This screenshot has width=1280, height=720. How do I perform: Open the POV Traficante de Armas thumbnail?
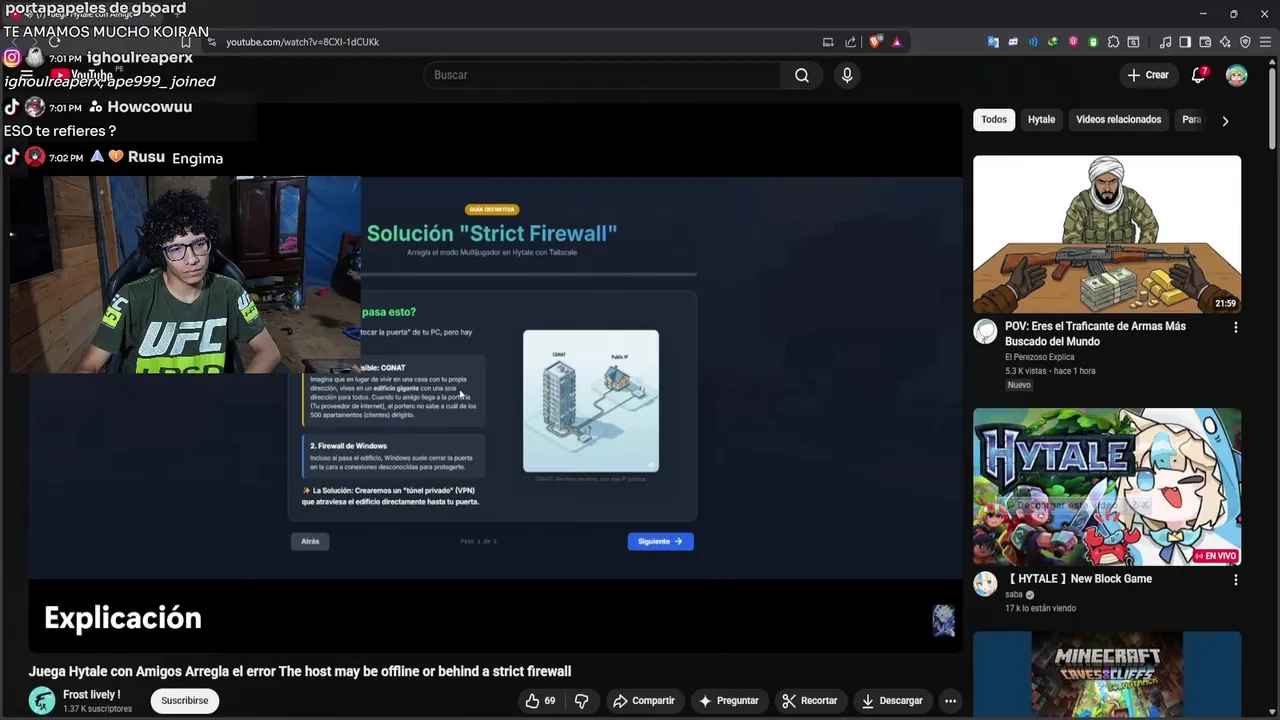tap(1107, 234)
